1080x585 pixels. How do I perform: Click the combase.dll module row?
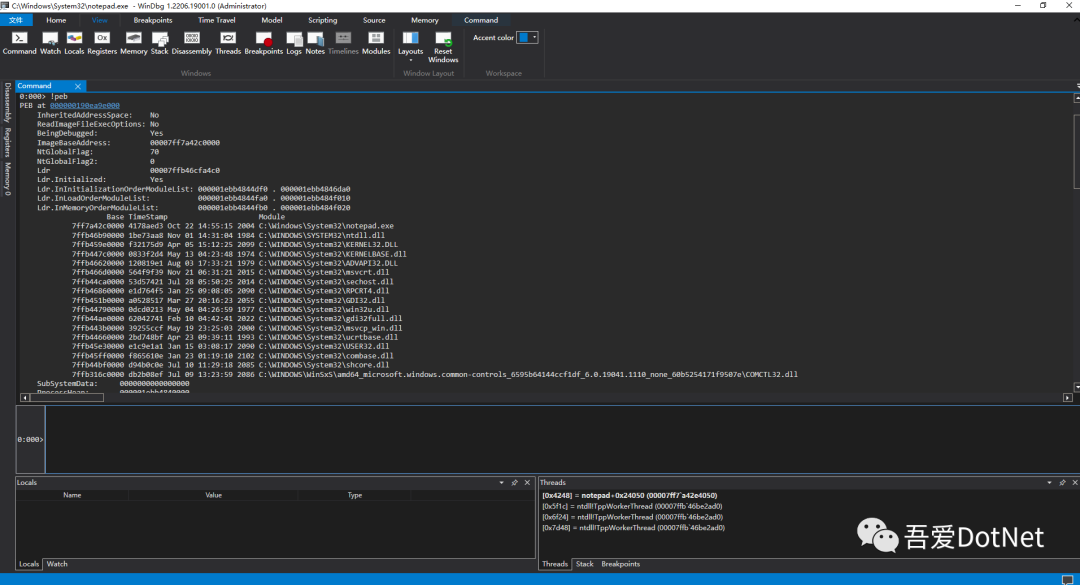click(233, 356)
